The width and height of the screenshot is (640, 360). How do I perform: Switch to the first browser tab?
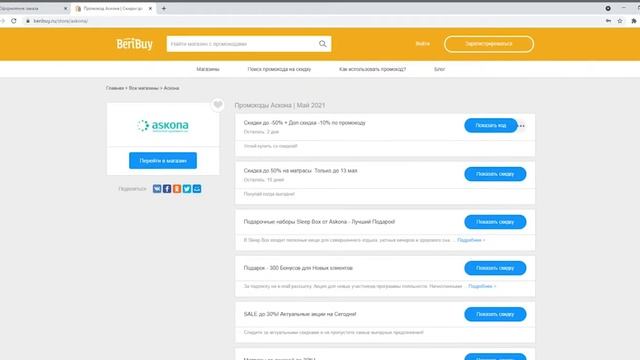[x=33, y=8]
